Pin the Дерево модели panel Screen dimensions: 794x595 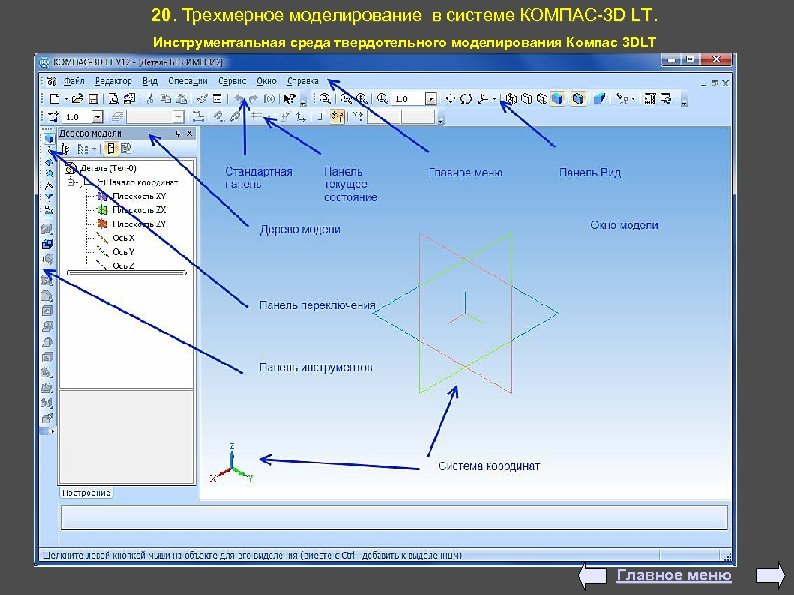point(178,134)
